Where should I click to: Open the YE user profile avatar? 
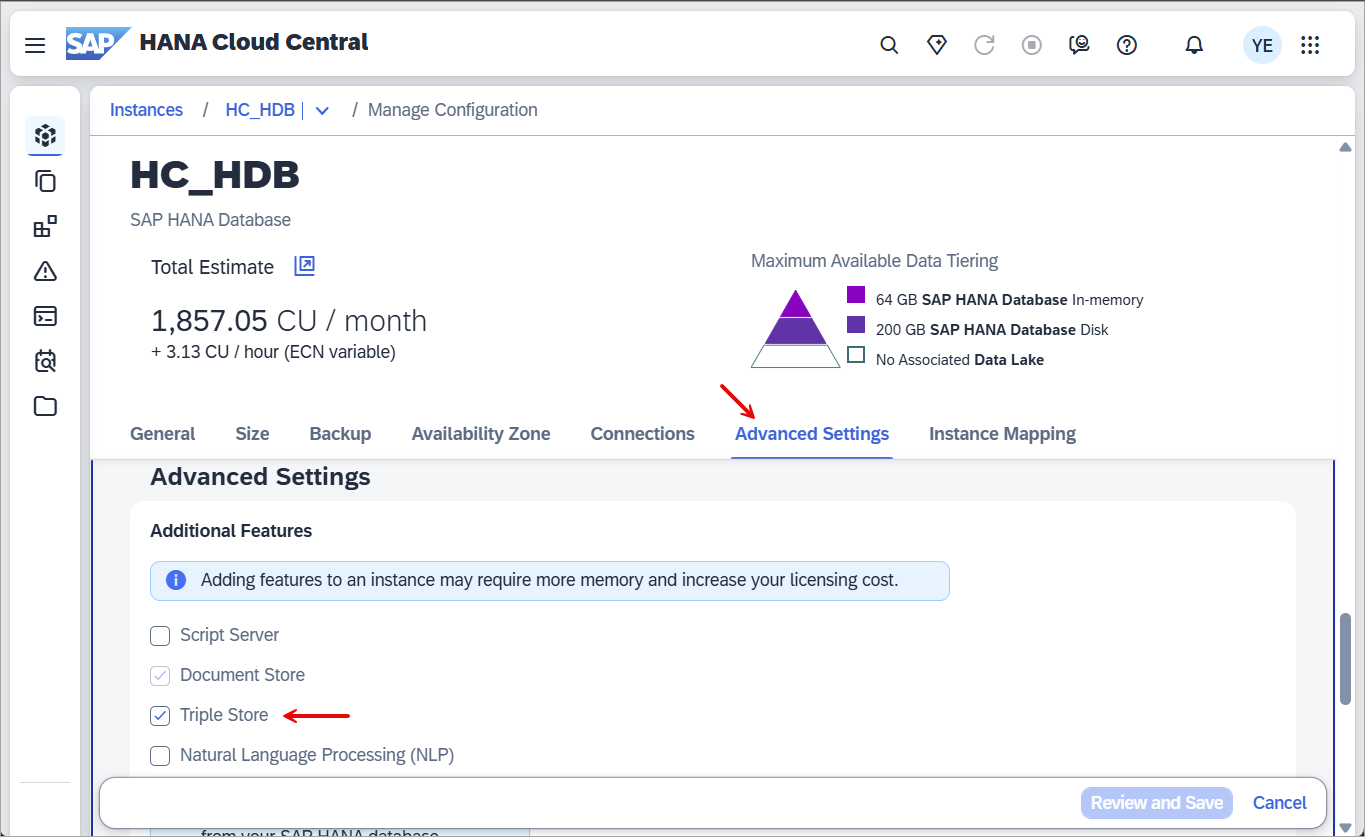point(1262,45)
